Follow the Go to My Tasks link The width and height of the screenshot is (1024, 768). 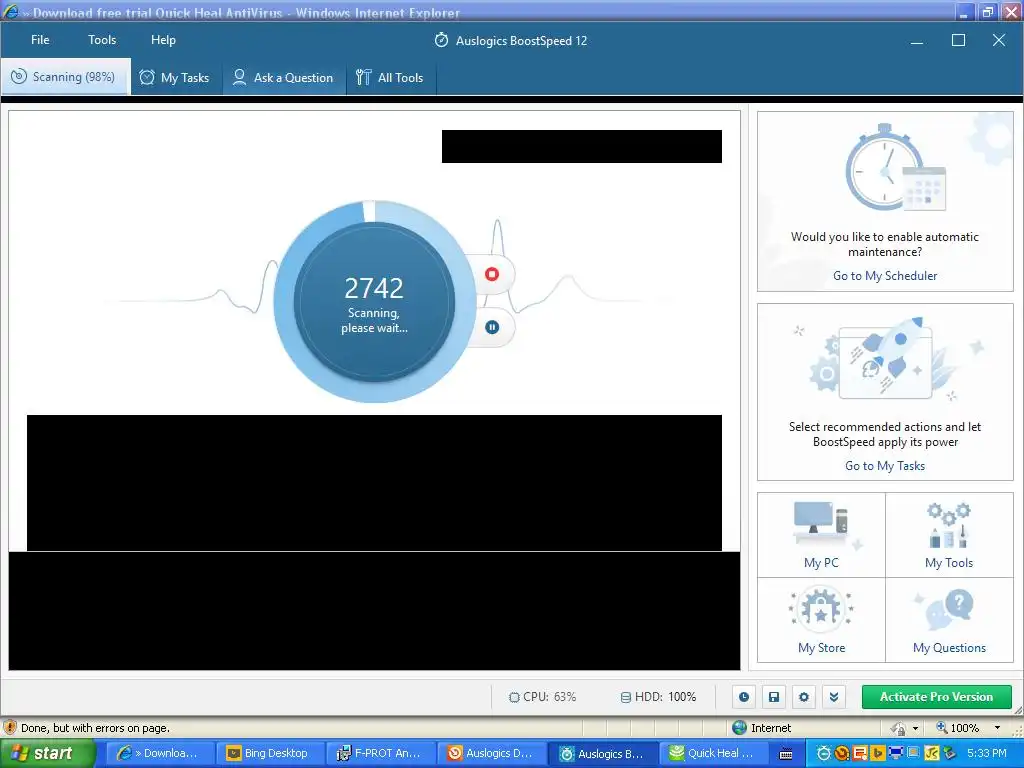pyautogui.click(x=884, y=466)
